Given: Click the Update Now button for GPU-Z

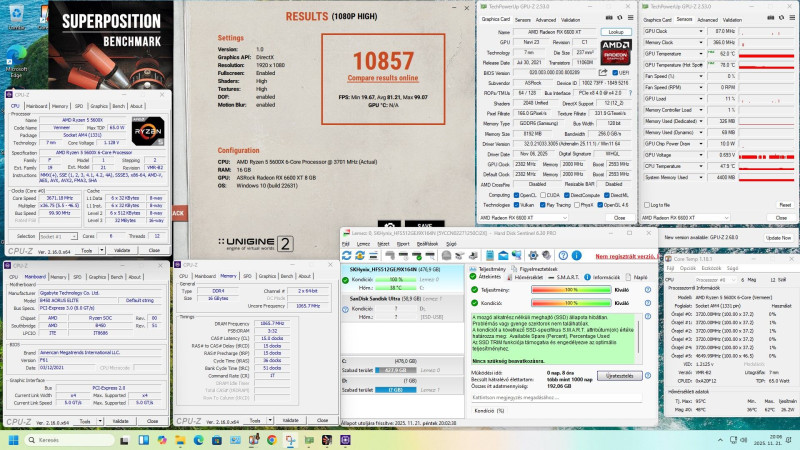Looking at the screenshot, I should 779,238.
